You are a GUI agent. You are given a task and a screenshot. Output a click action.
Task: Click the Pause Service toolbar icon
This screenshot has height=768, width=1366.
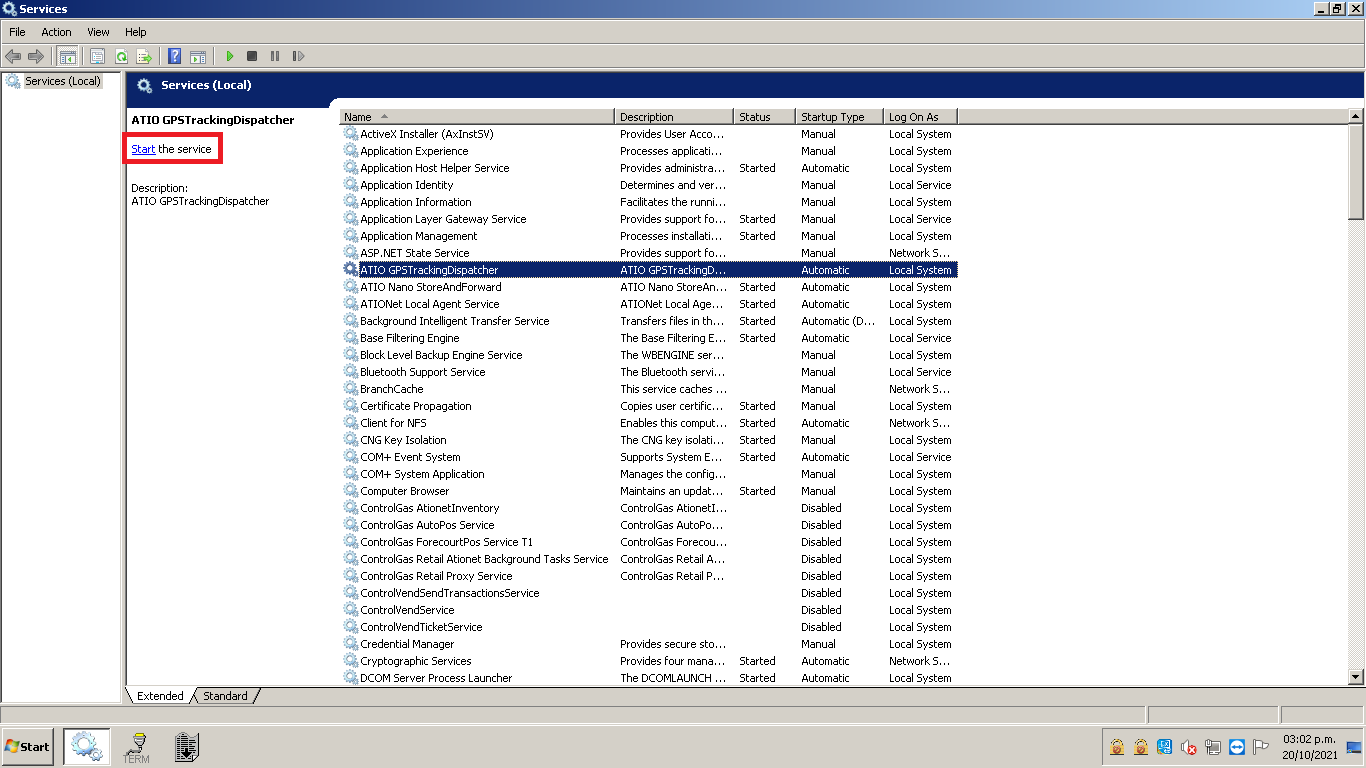275,57
